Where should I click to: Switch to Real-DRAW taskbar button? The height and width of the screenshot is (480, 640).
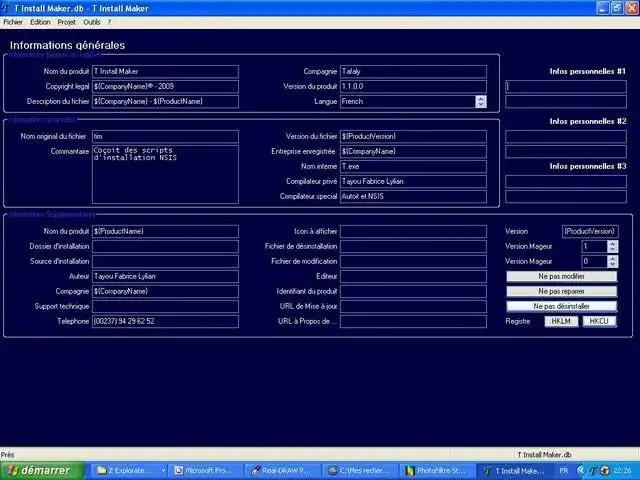point(282,471)
